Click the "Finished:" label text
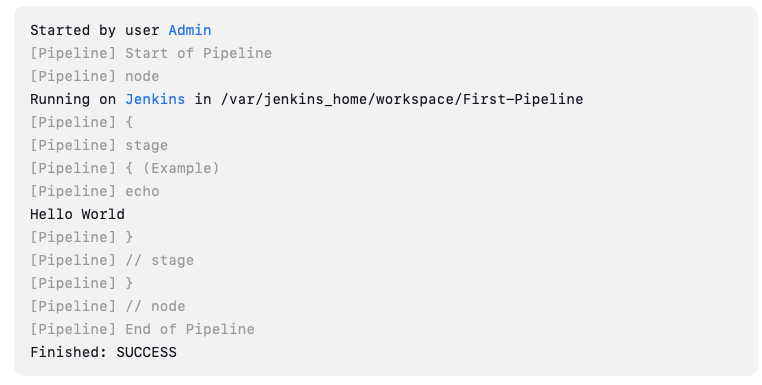Viewport: 762px width, 385px height. [69, 352]
